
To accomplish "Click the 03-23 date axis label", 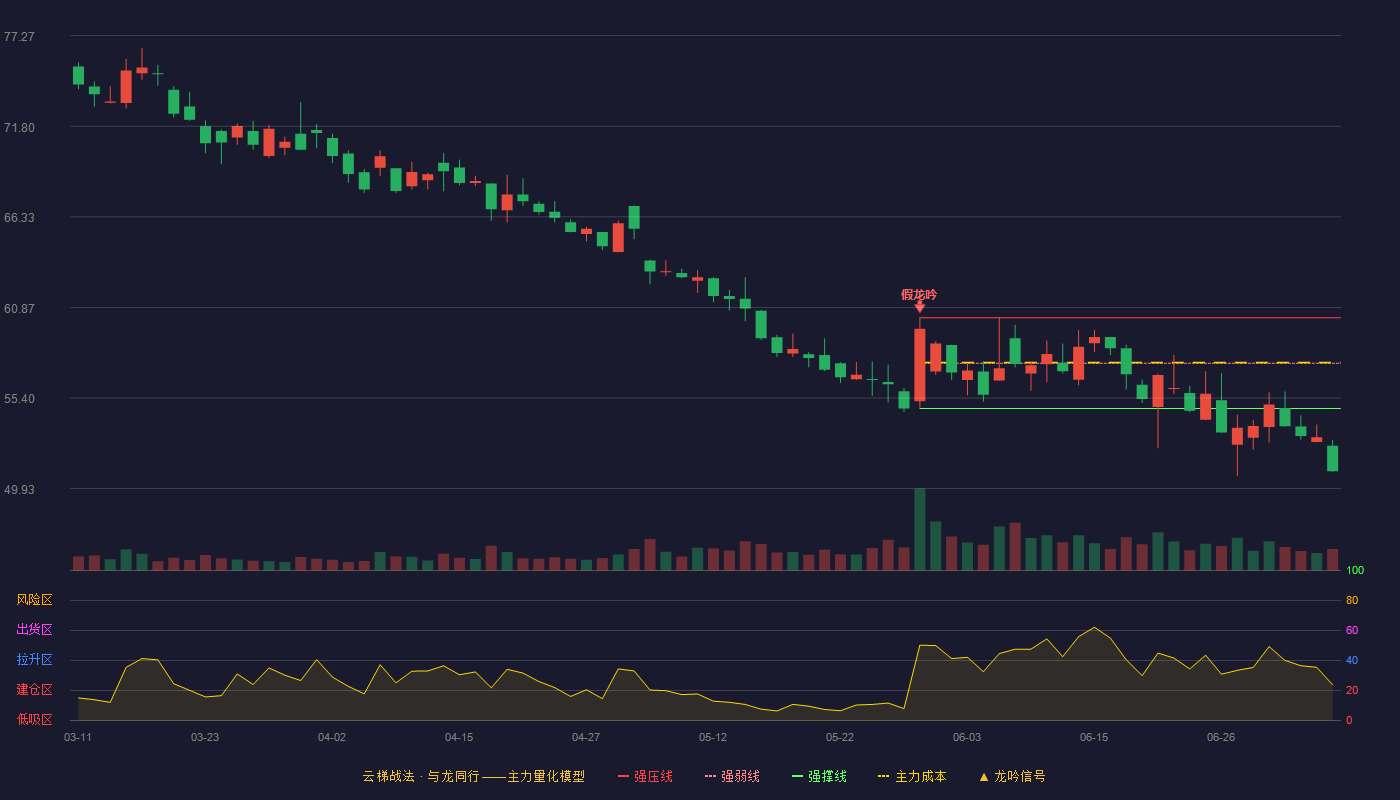I will coord(205,737).
